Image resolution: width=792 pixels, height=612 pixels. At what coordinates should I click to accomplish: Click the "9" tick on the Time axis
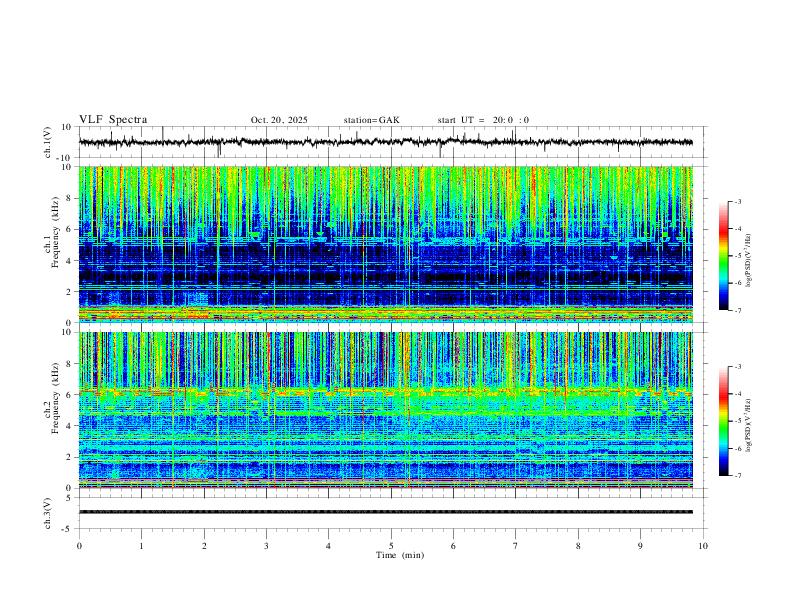coord(640,546)
